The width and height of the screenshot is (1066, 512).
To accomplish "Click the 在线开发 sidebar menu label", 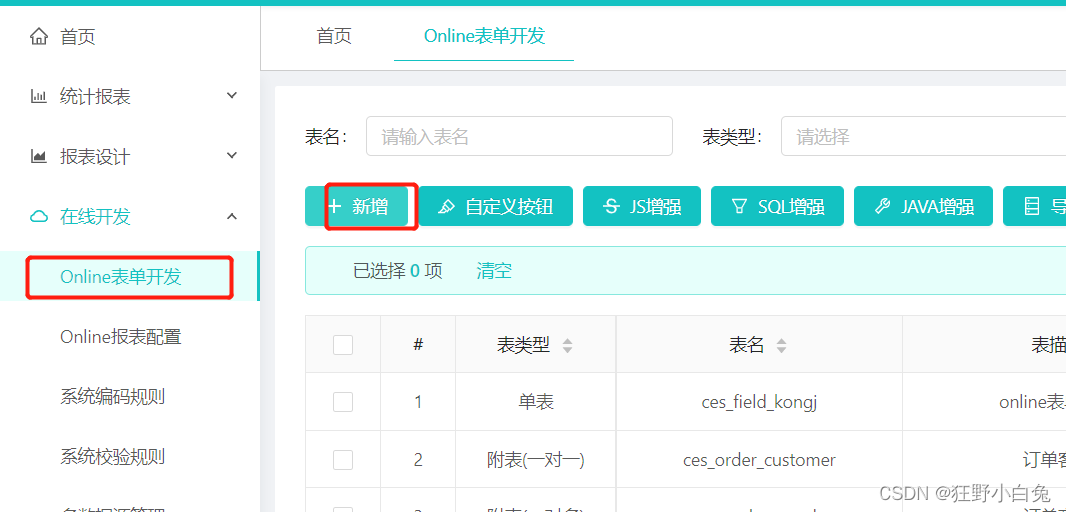I will tap(95, 217).
